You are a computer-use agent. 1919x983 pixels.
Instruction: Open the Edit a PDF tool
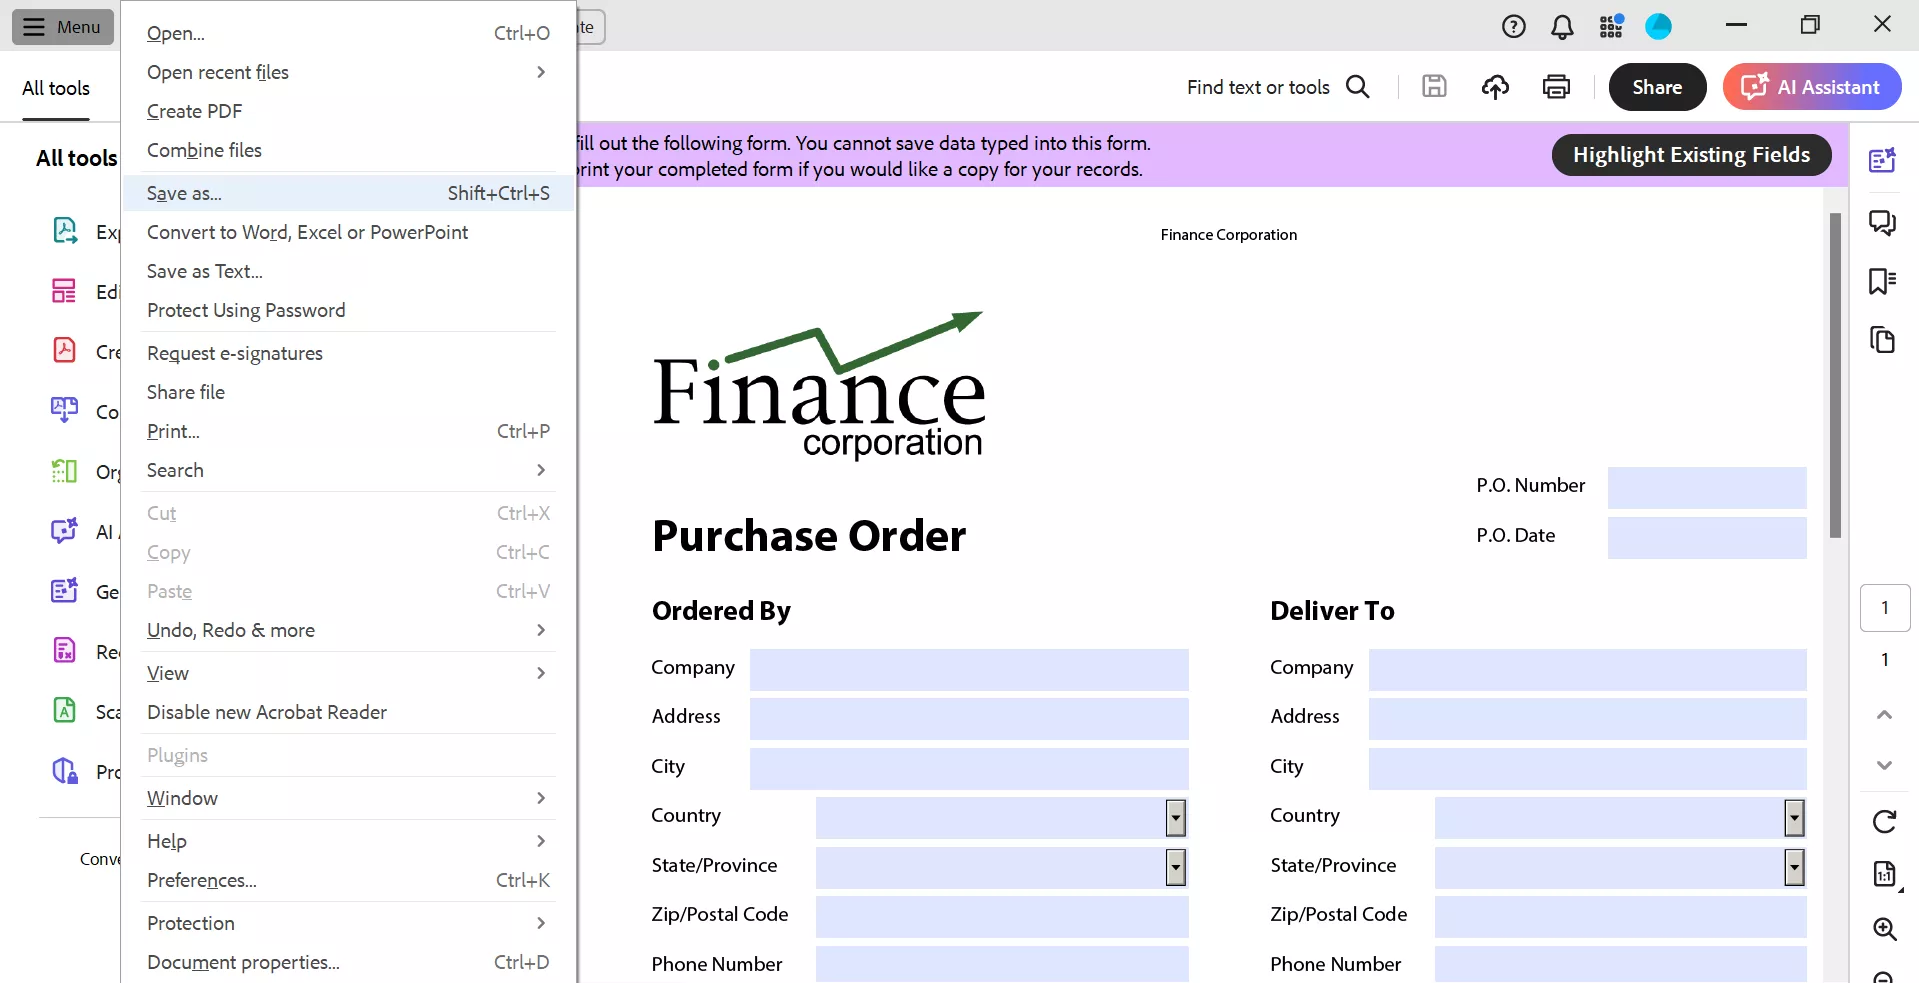pyautogui.click(x=65, y=290)
